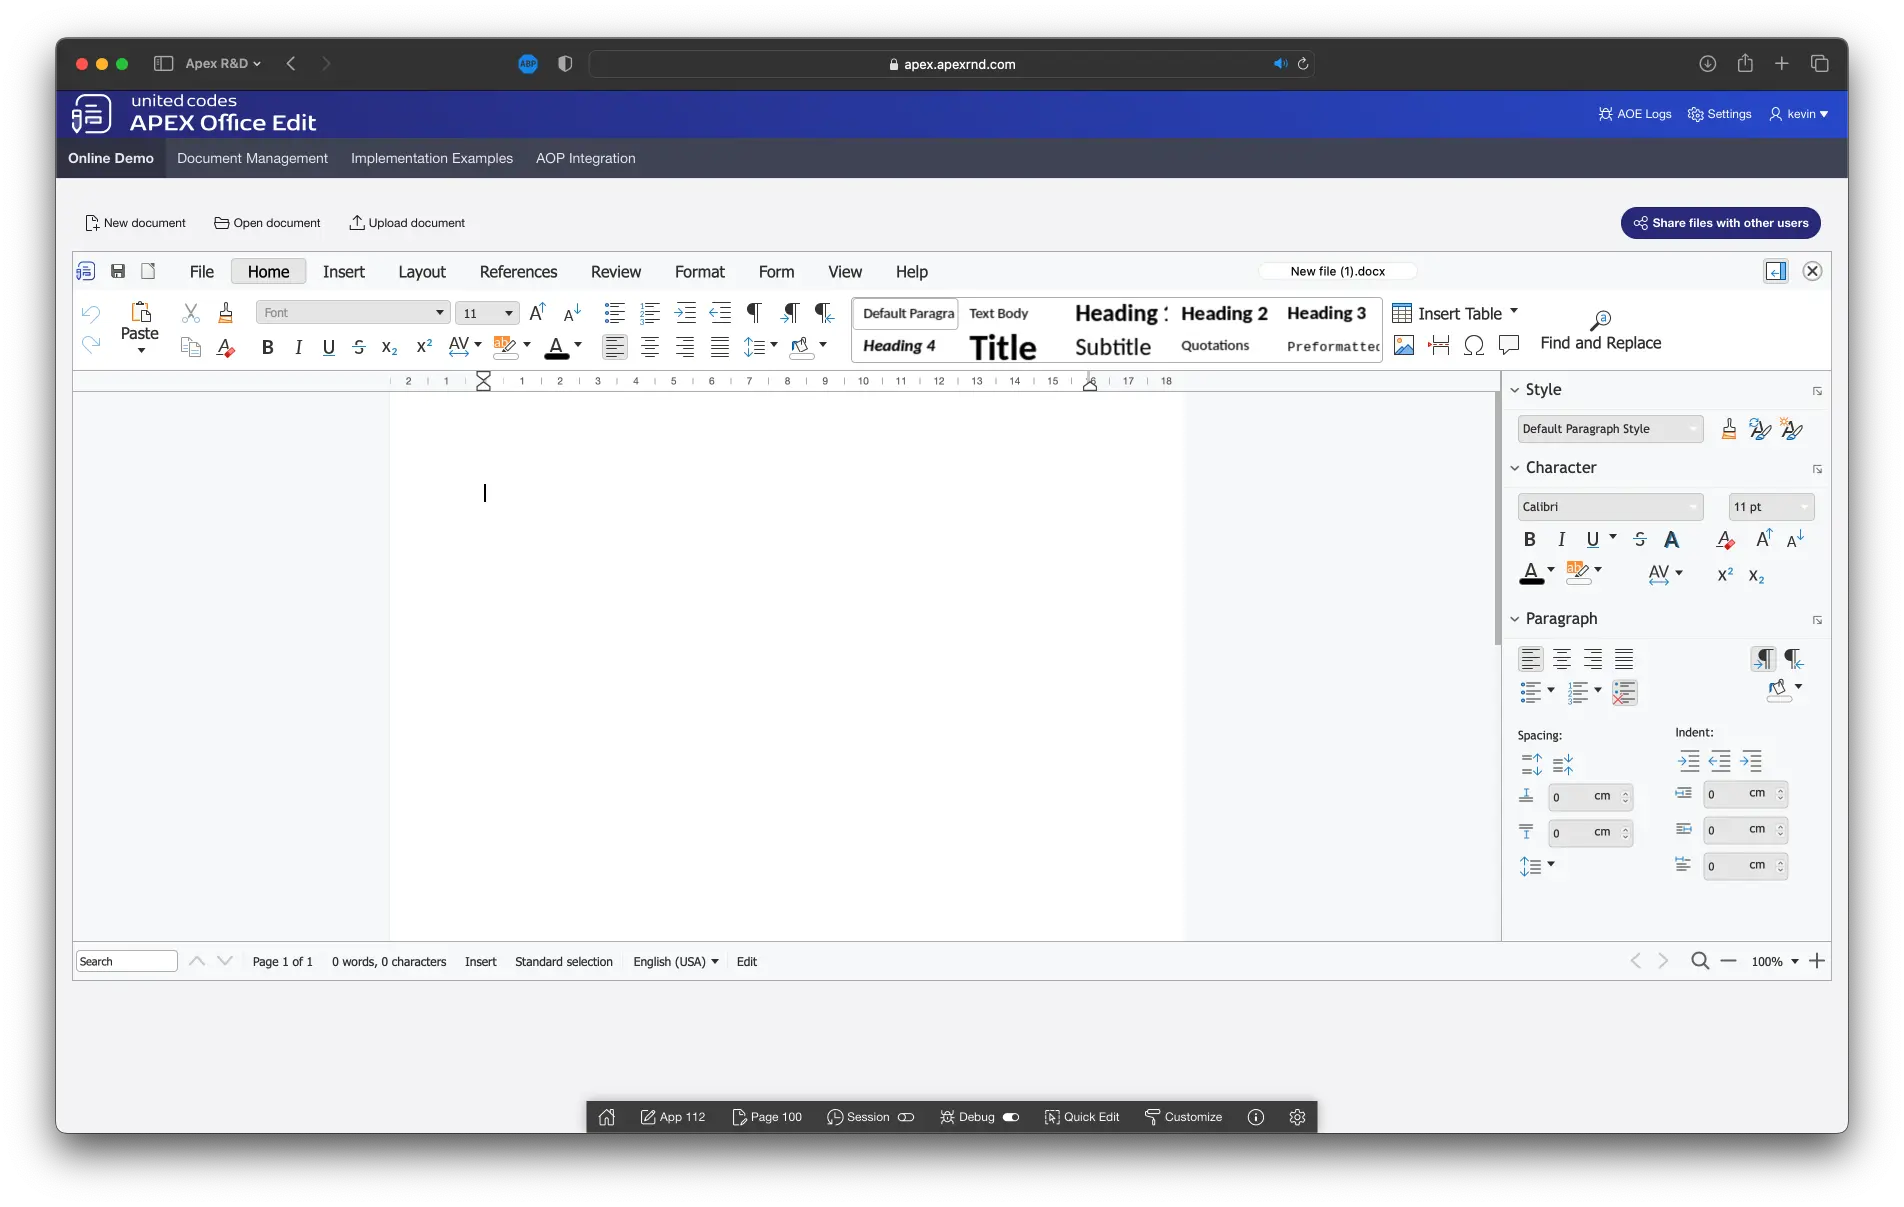Click the Find and Replace magnifier icon
Viewport: 1904px width, 1207px height.
click(1600, 320)
